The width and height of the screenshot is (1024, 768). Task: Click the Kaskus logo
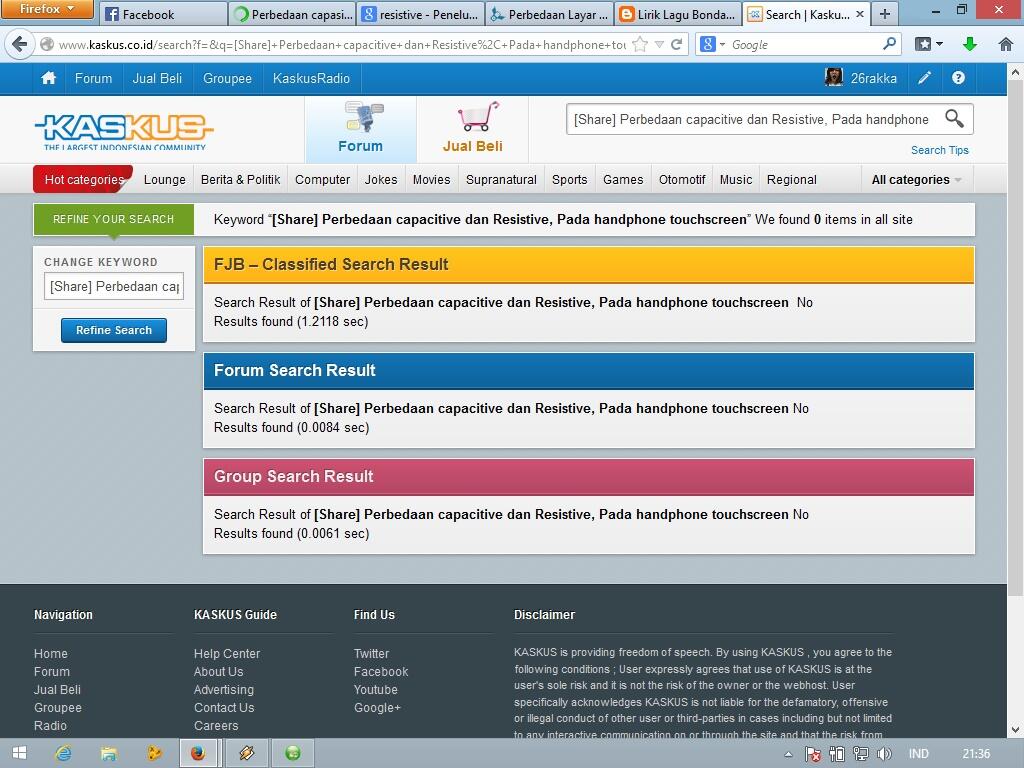tap(123, 132)
